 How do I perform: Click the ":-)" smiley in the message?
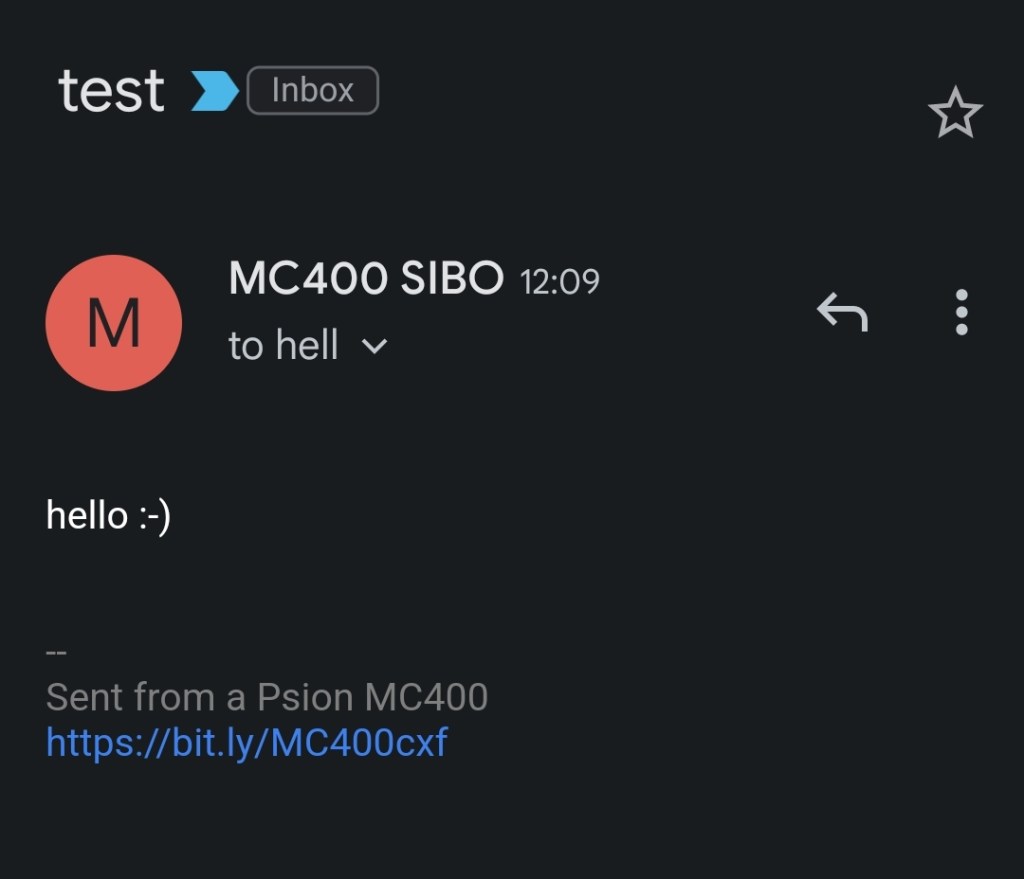pyautogui.click(x=154, y=517)
